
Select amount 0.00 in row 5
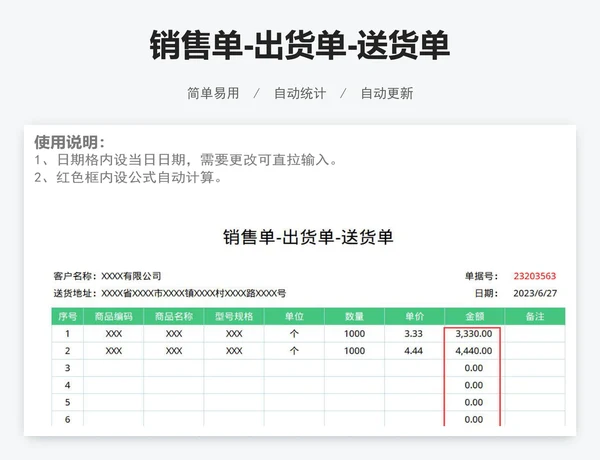474,403
